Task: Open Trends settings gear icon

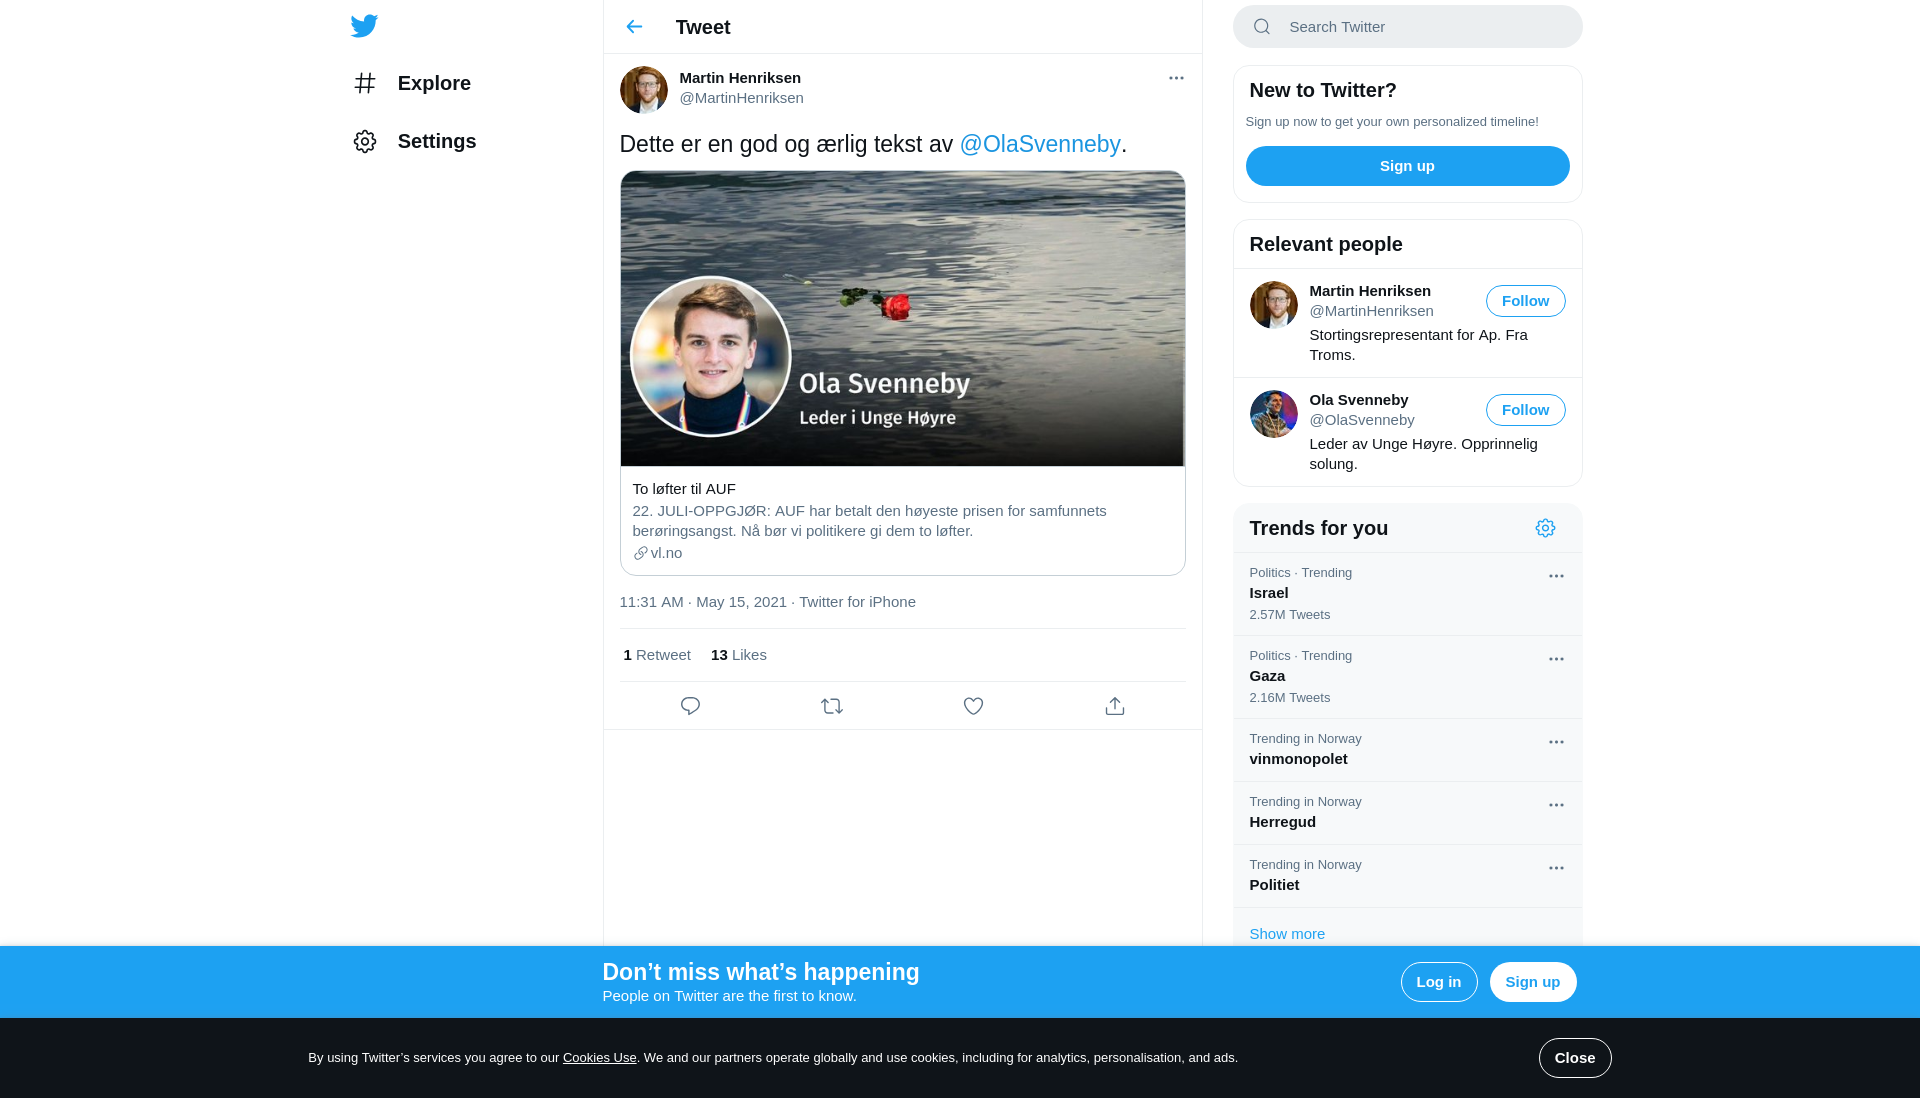Action: [x=1545, y=528]
